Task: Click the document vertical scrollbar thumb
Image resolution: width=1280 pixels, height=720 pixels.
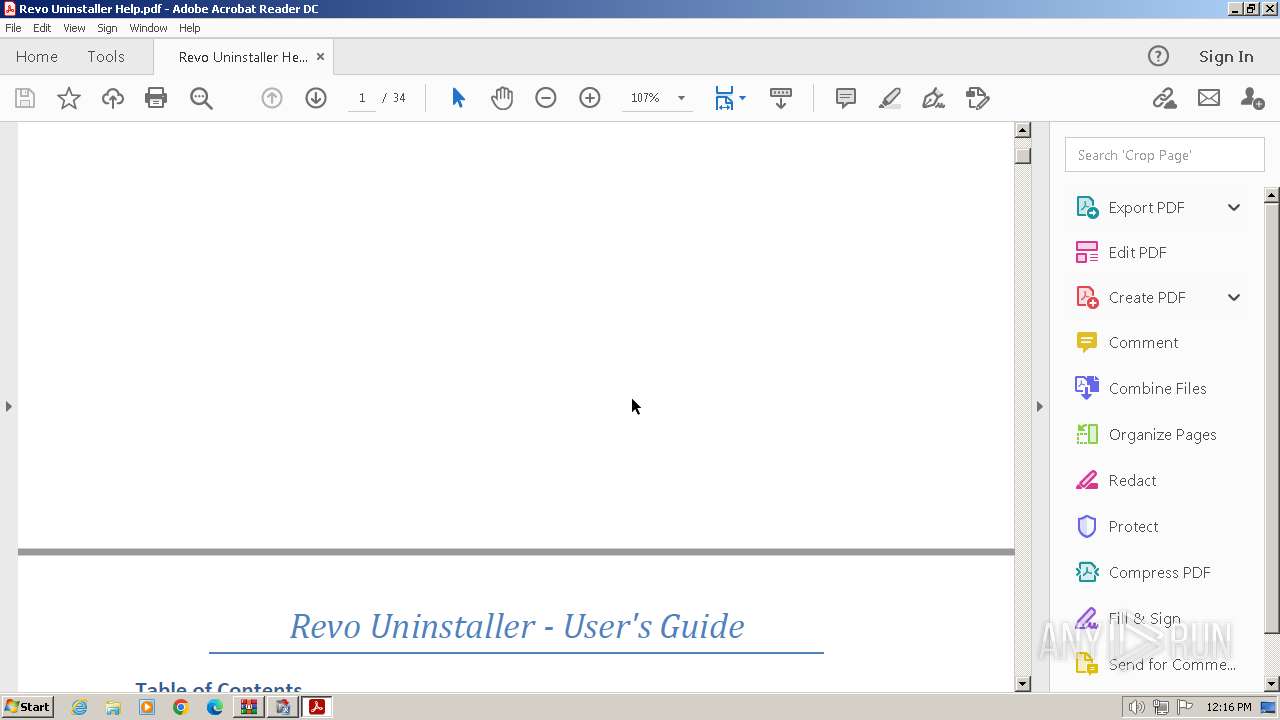Action: 1022,156
